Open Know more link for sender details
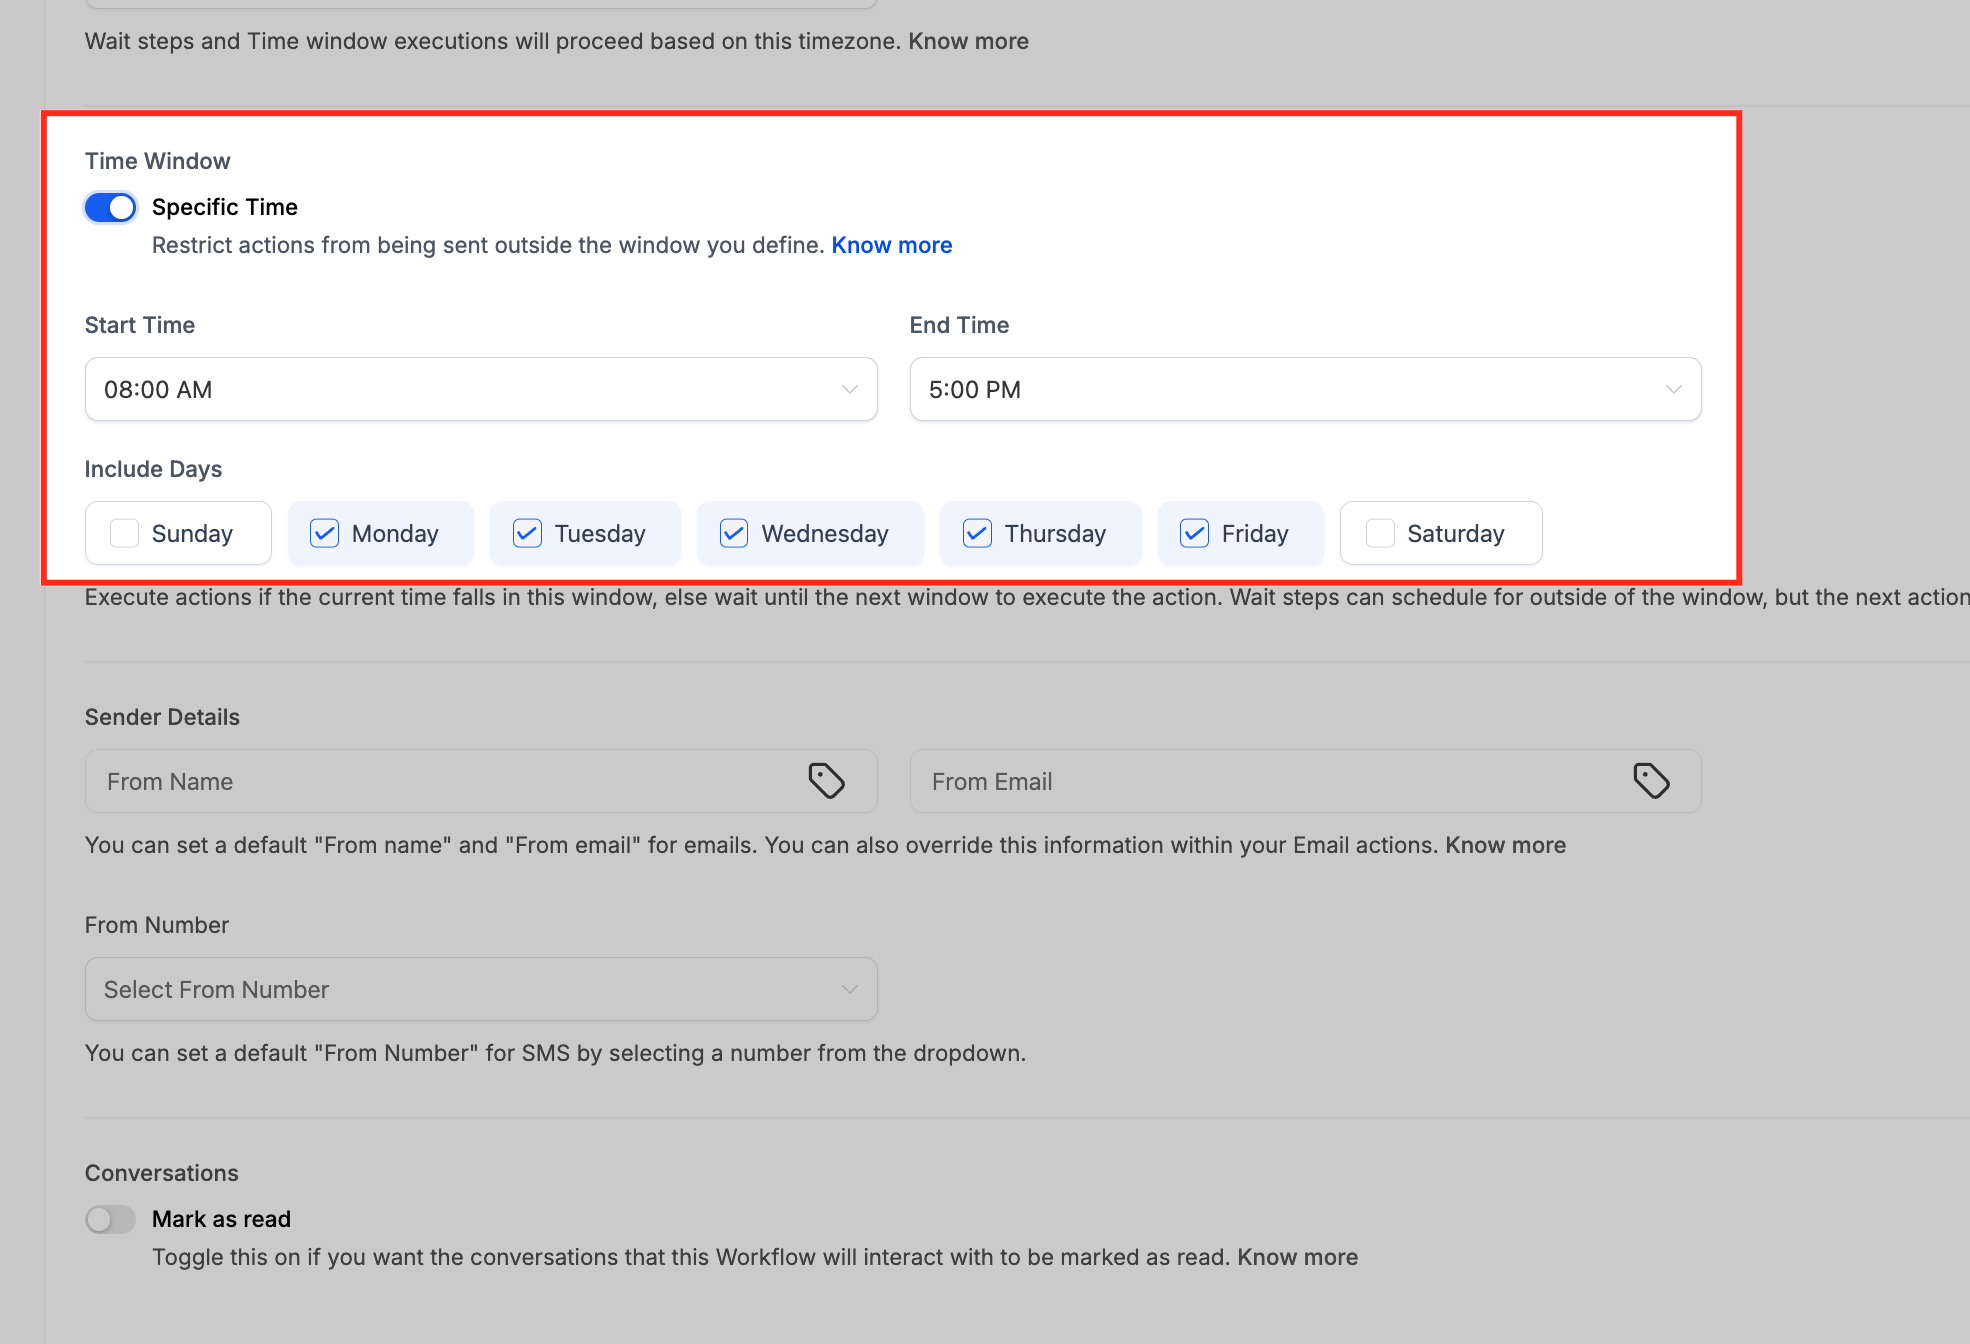This screenshot has height=1344, width=1970. tap(1505, 845)
